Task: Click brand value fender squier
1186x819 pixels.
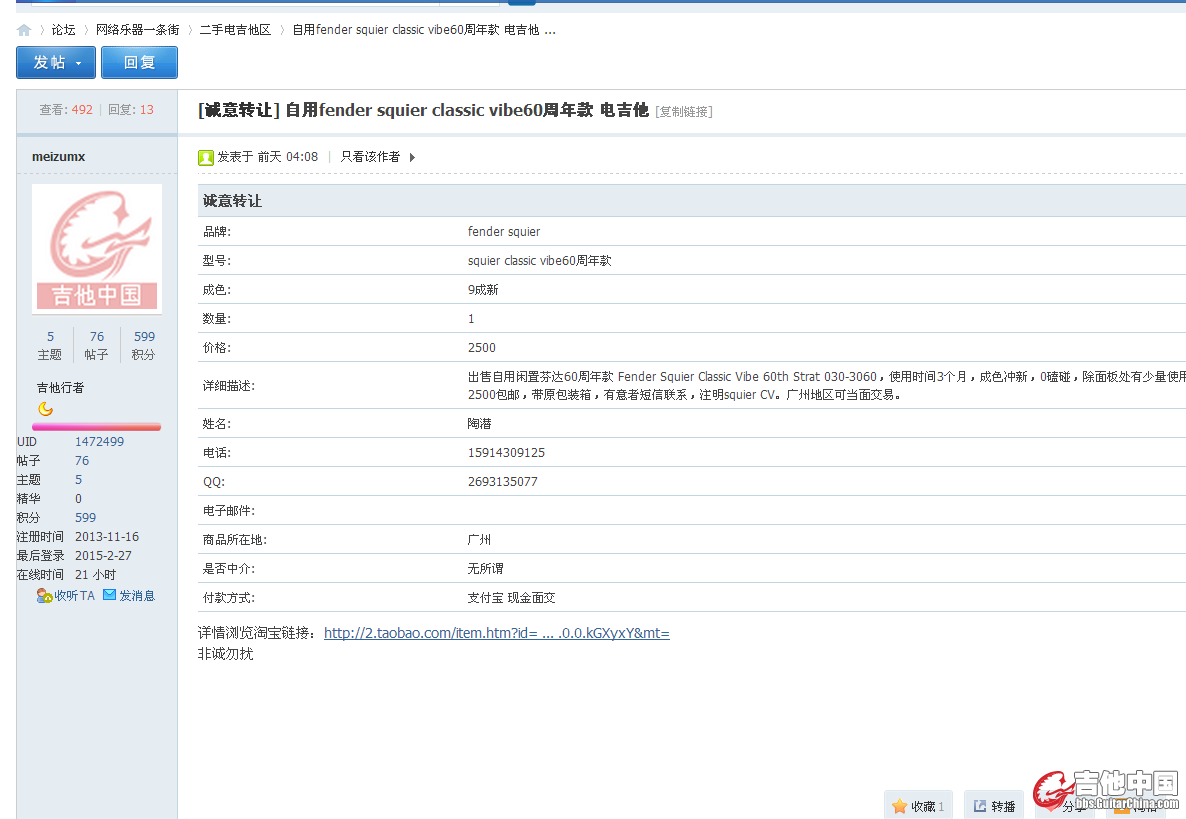Action: click(504, 231)
